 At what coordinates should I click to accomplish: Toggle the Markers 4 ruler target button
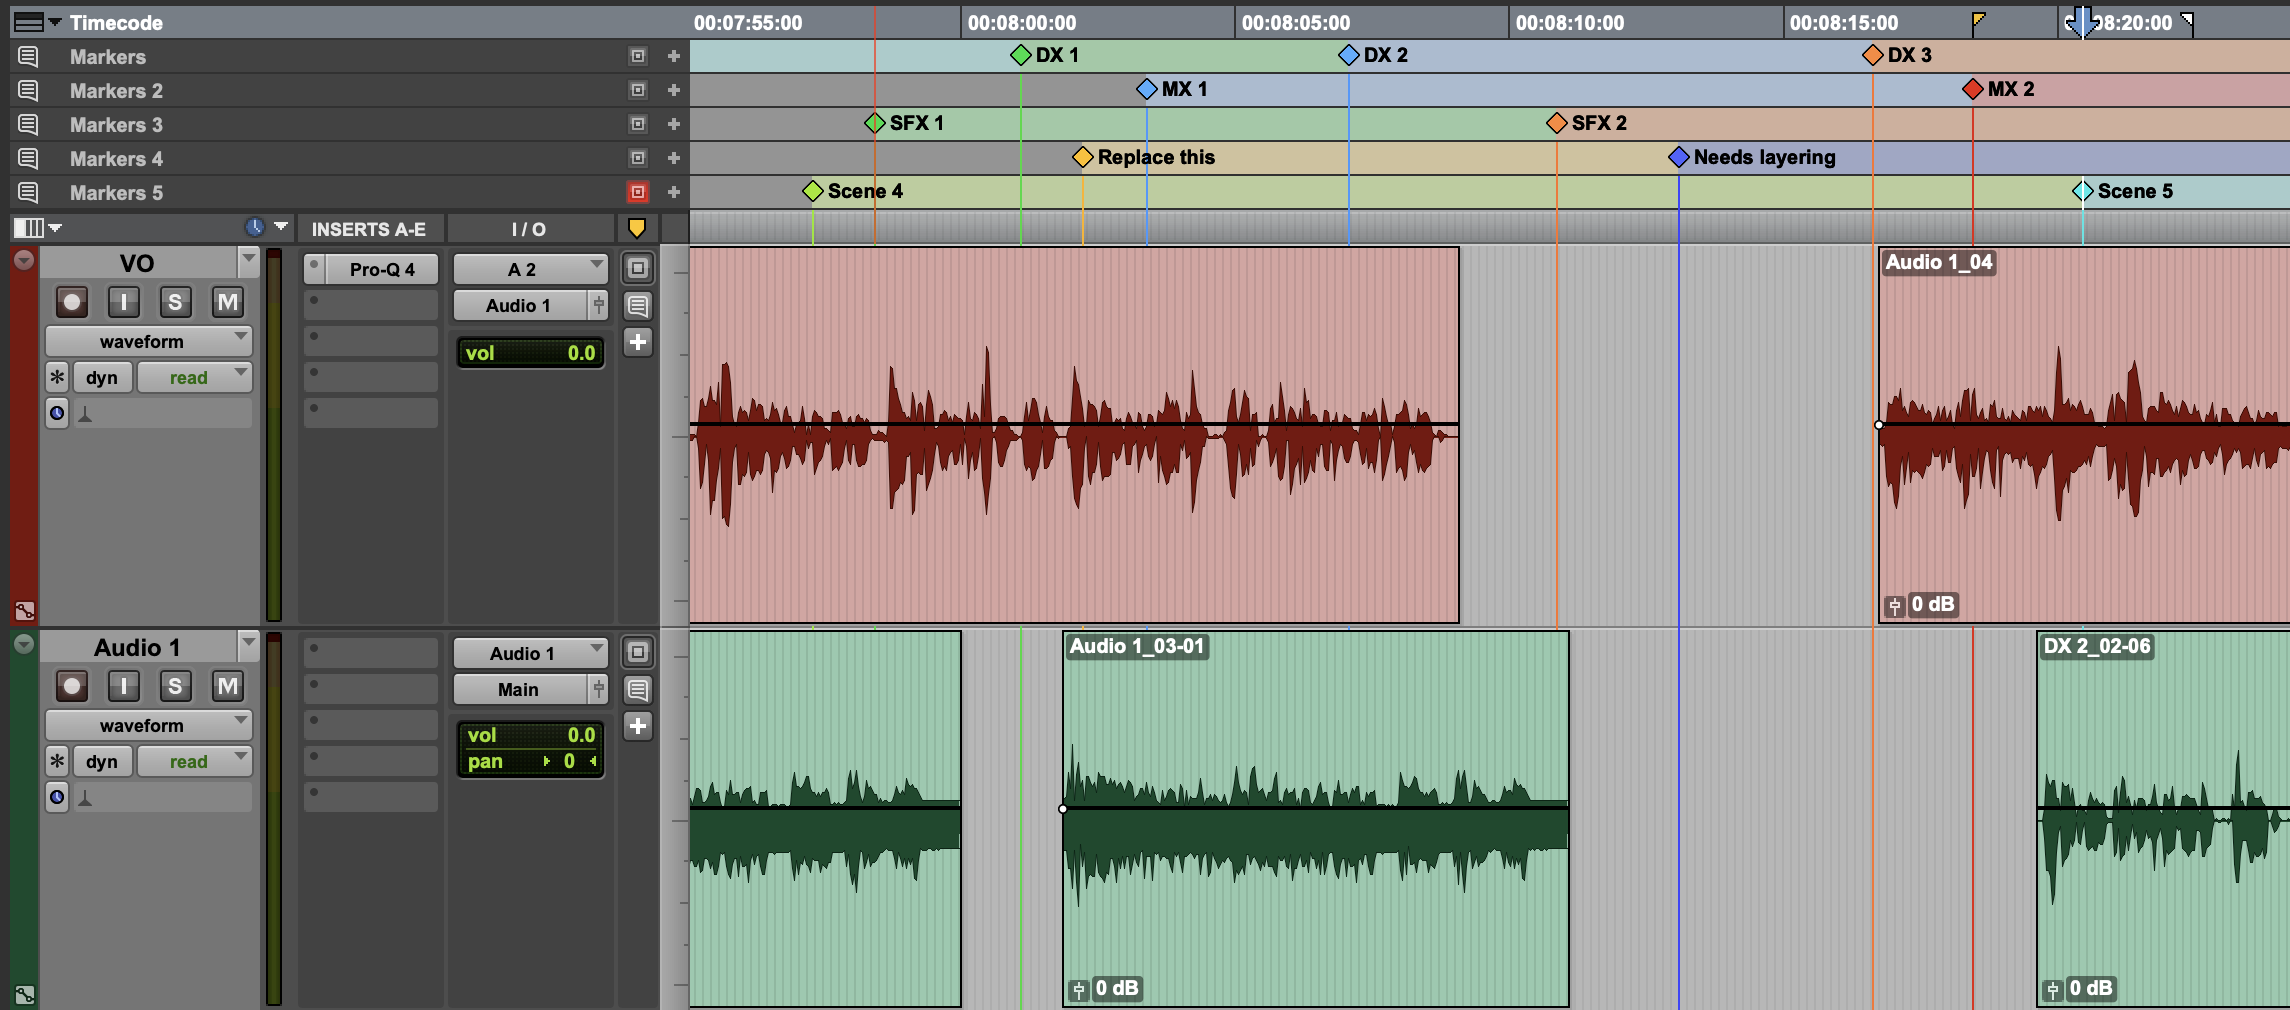click(x=638, y=159)
